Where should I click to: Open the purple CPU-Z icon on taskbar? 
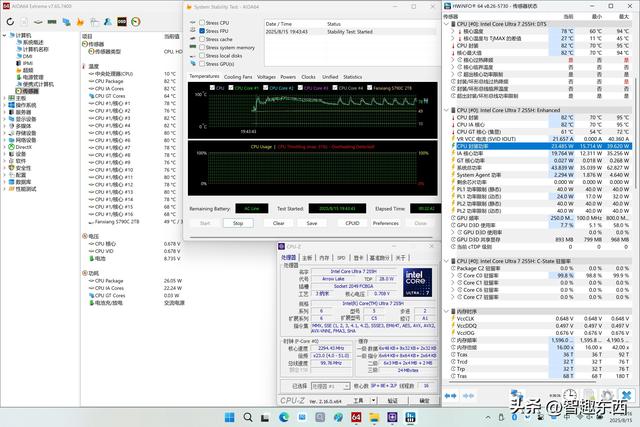(x=392, y=417)
